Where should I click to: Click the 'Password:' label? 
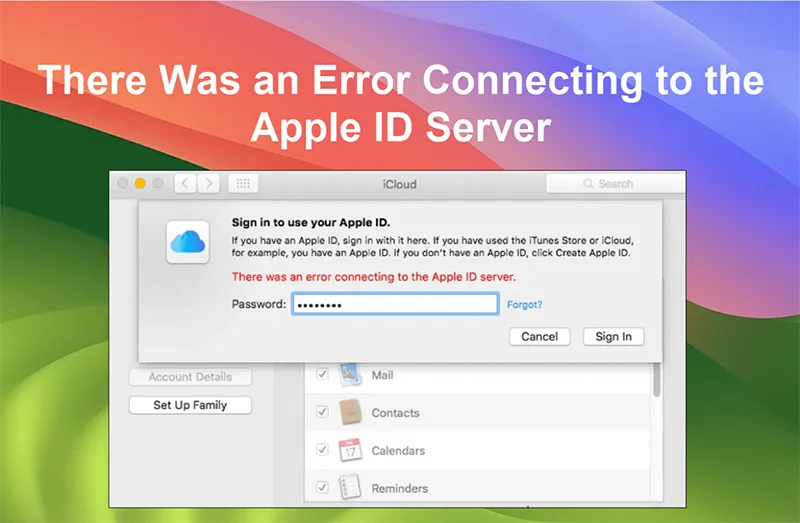click(259, 304)
